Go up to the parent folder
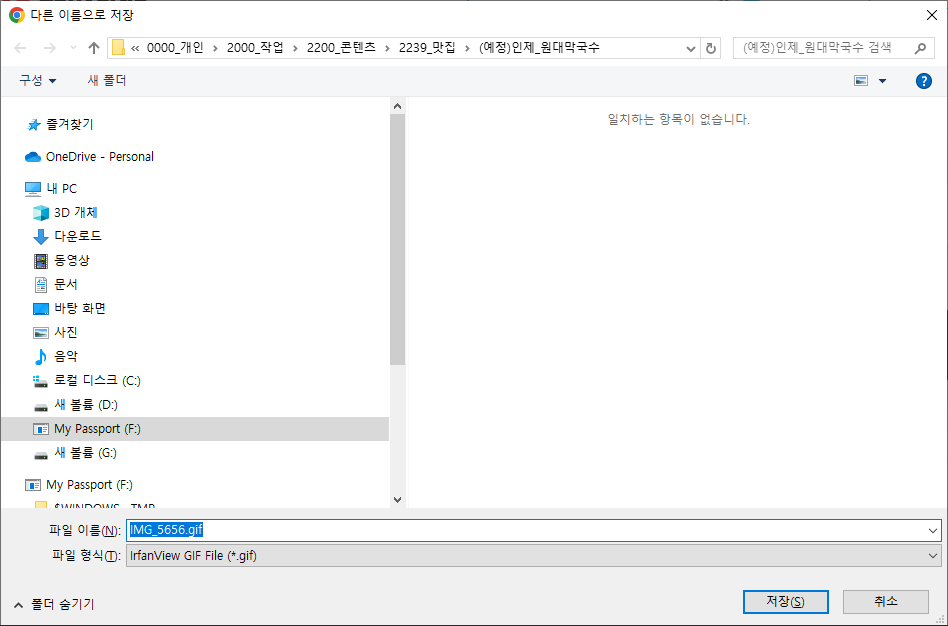Screen dimensions: 948x626 93,47
